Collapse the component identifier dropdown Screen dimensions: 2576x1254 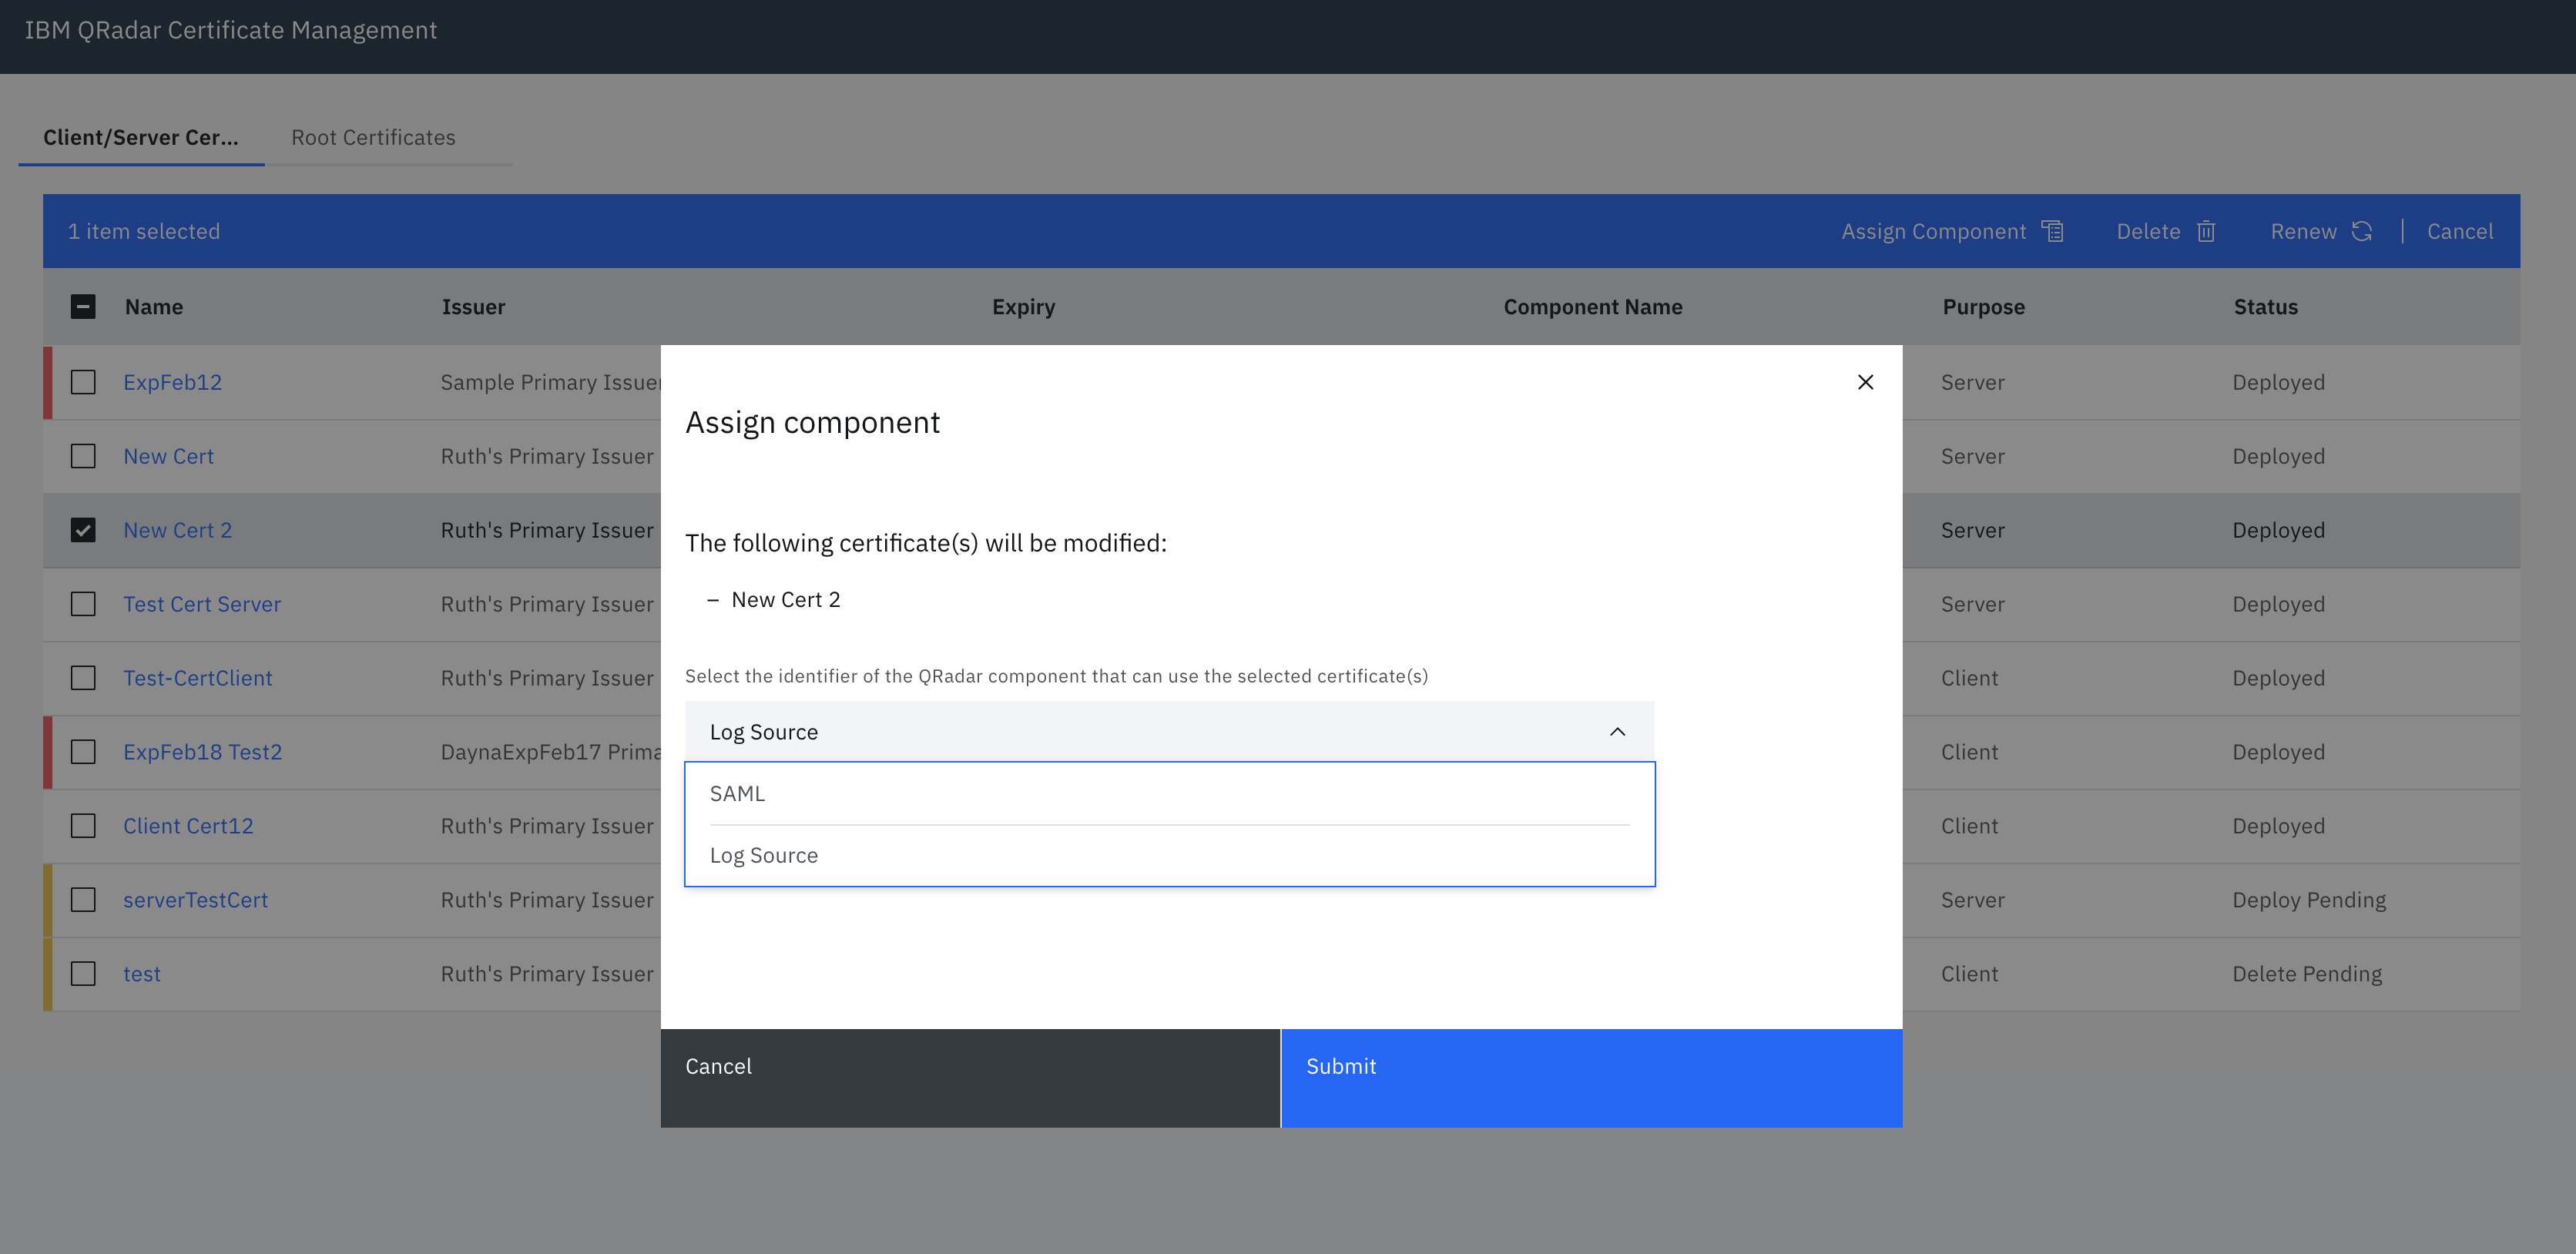[x=1617, y=731]
